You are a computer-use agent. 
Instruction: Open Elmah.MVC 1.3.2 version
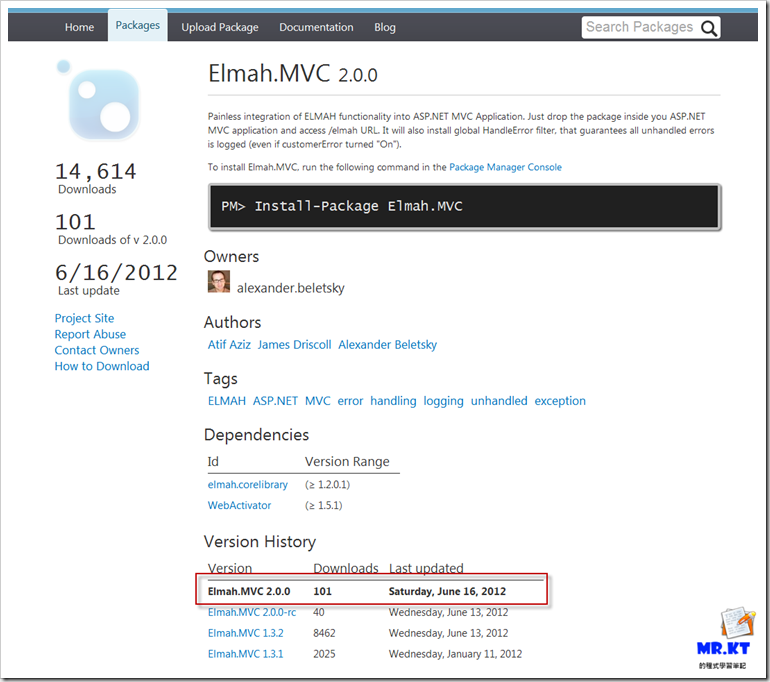coord(246,633)
